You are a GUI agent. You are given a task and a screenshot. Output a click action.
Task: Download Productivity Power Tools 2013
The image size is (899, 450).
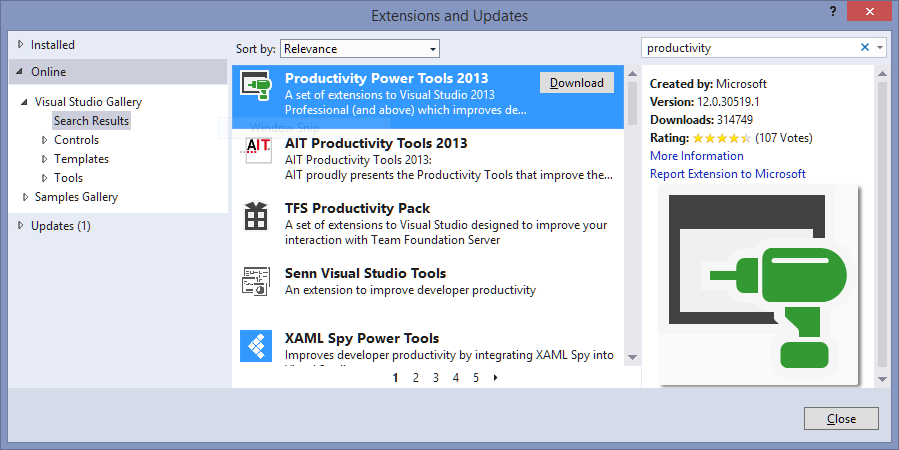577,83
